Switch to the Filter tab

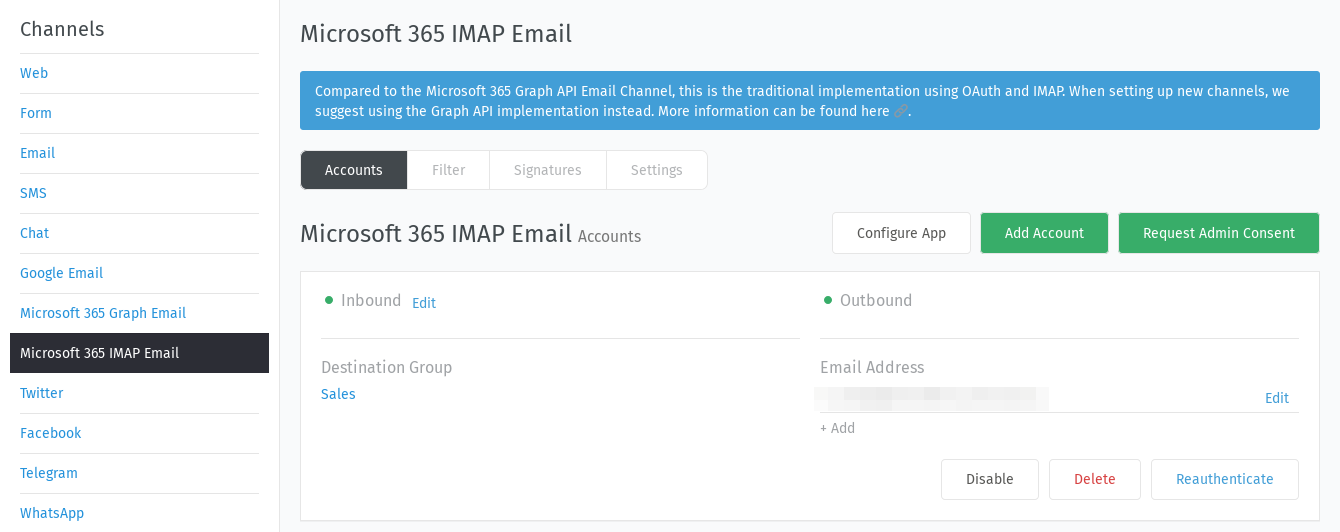(x=449, y=170)
